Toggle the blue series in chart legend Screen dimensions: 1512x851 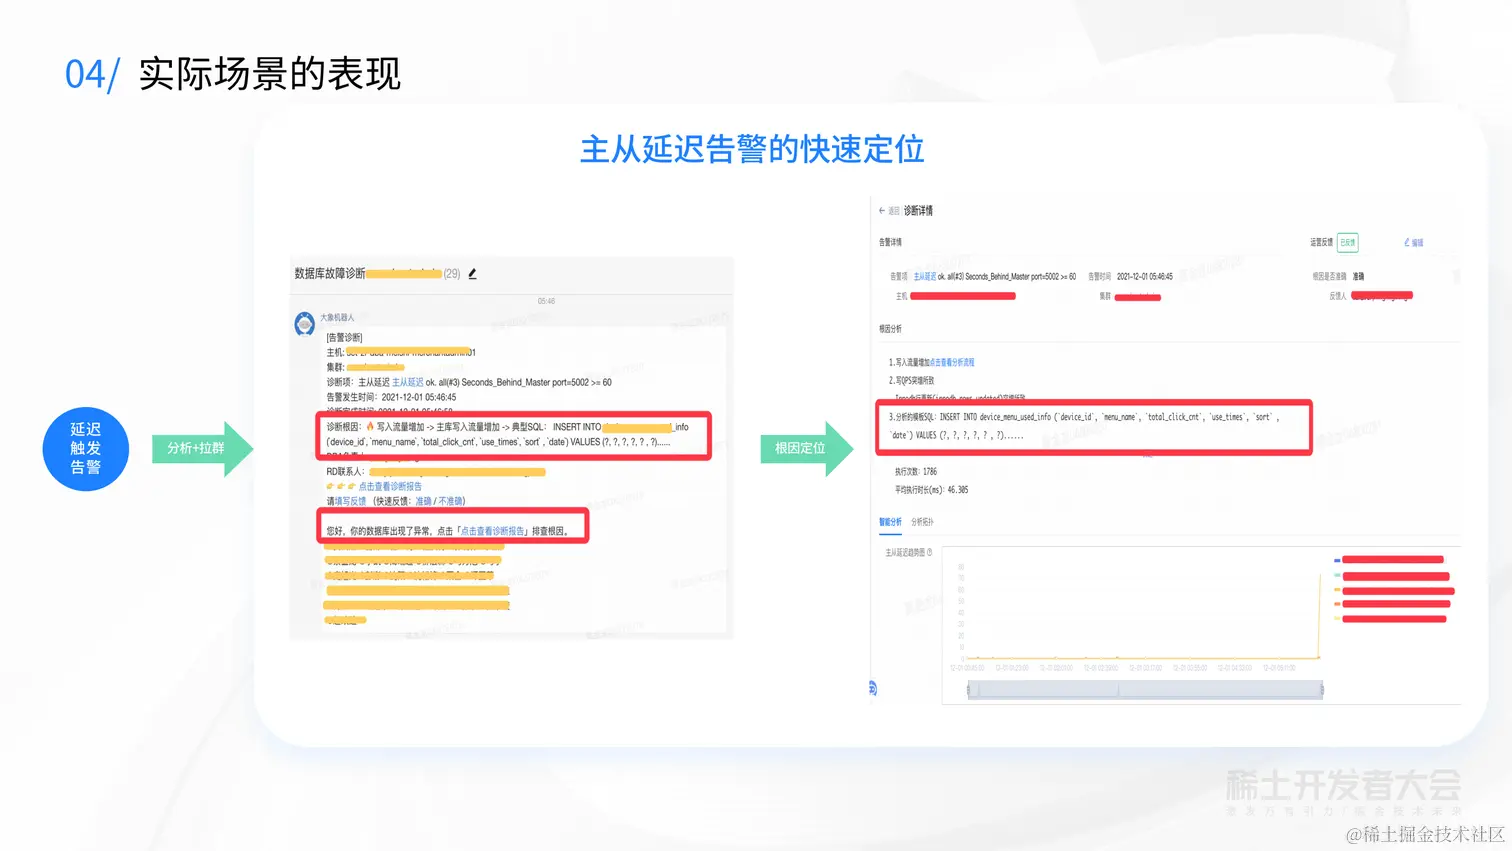coord(1337,560)
